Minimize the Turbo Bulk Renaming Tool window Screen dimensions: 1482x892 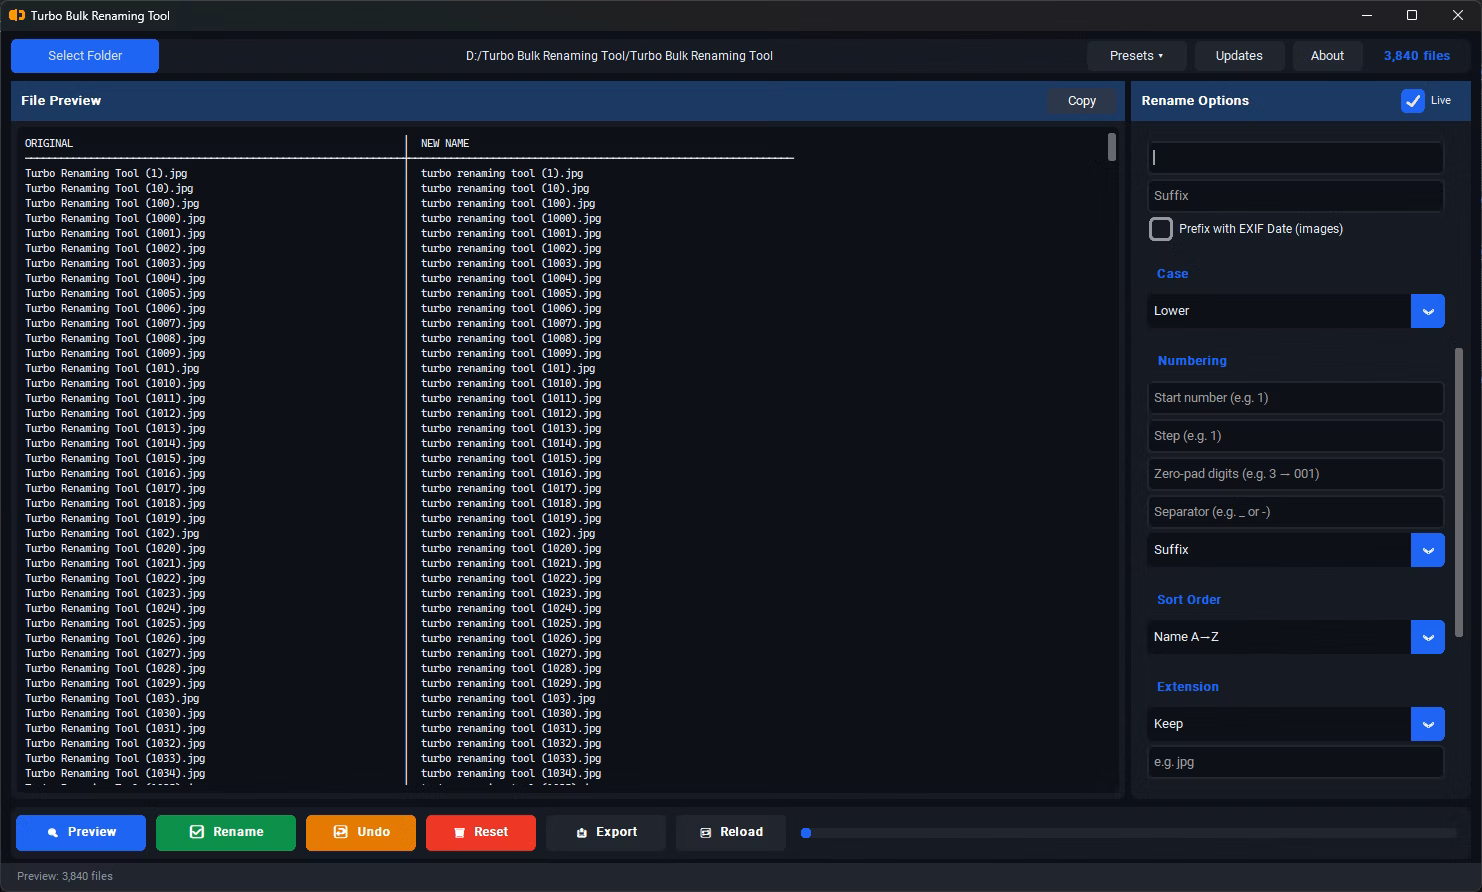[1367, 15]
